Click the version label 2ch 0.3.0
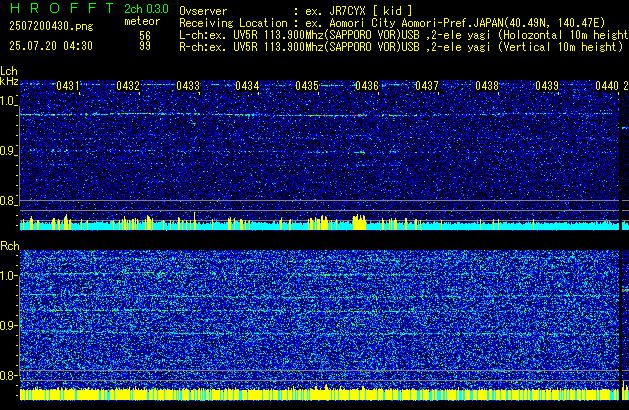 pos(146,9)
